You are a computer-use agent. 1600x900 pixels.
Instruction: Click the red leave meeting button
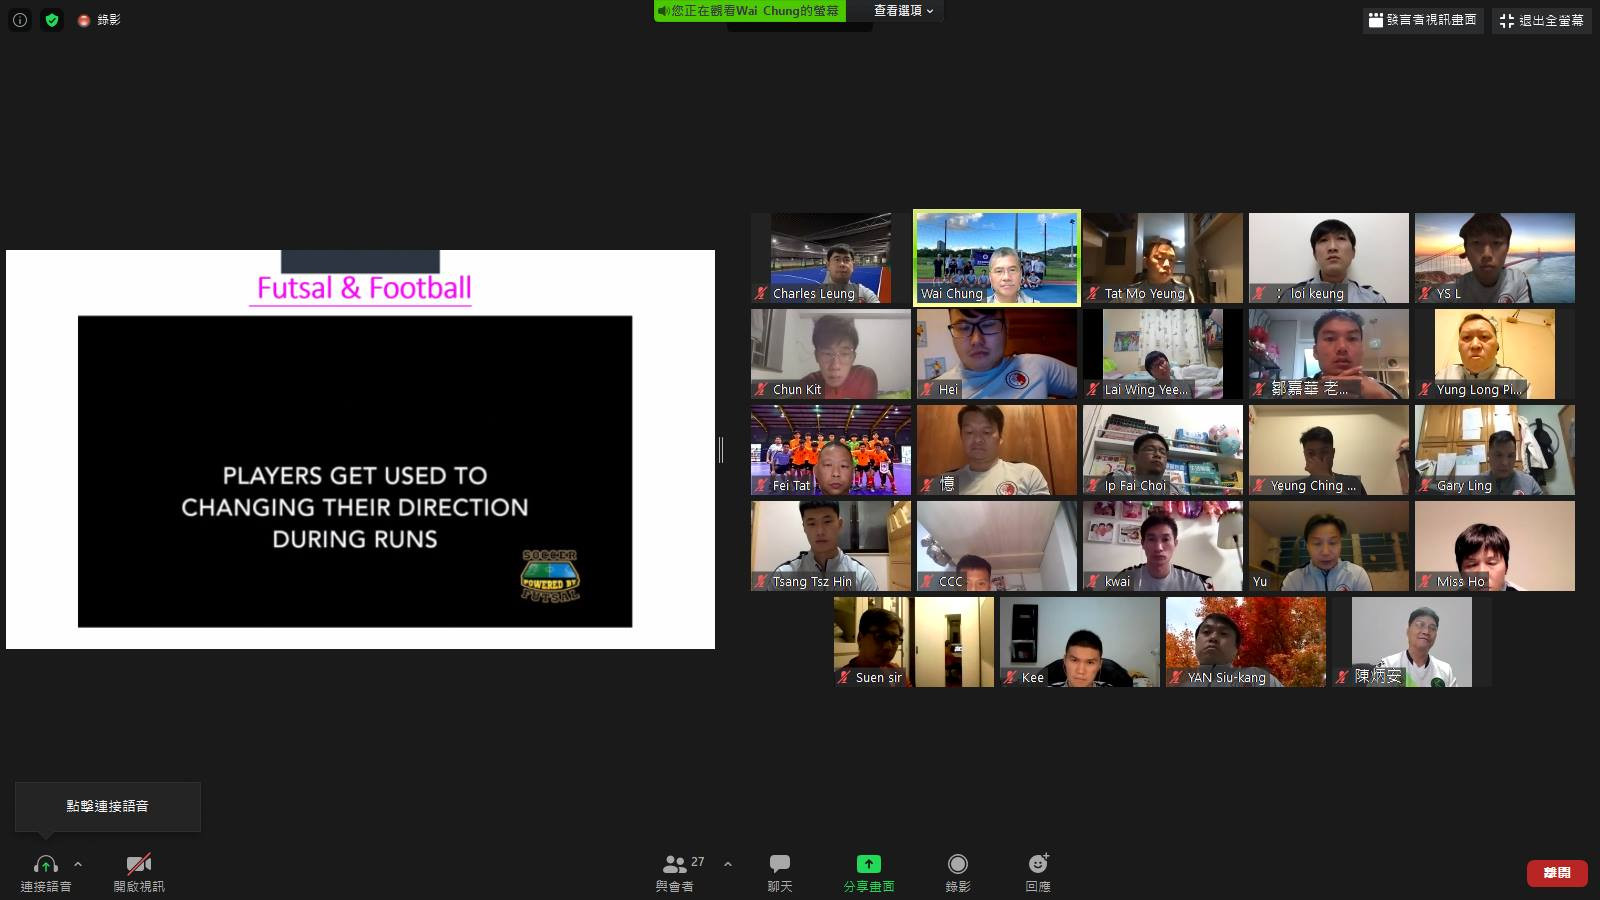pyautogui.click(x=1556, y=873)
